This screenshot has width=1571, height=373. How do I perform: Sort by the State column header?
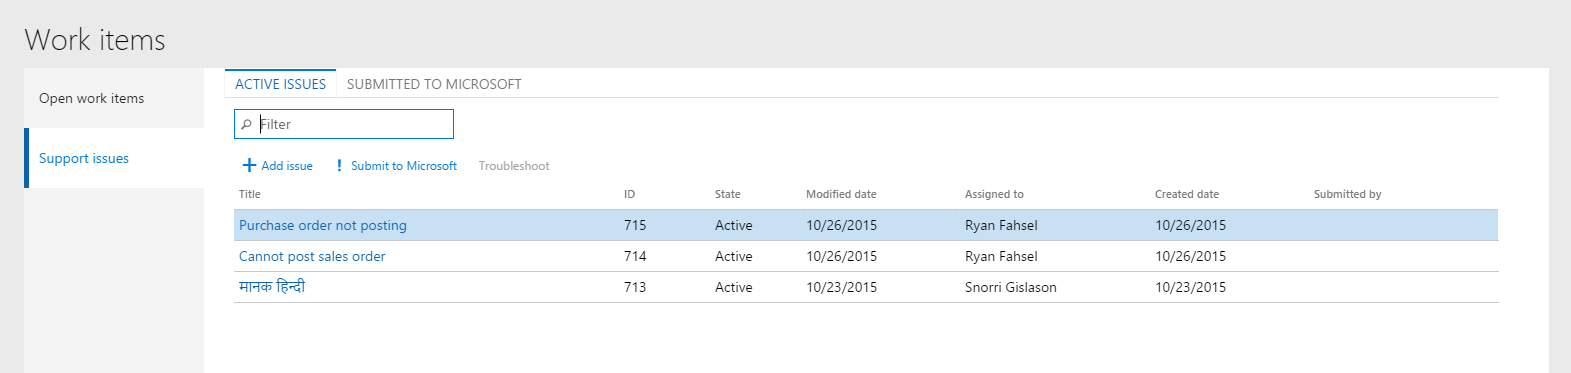point(728,194)
